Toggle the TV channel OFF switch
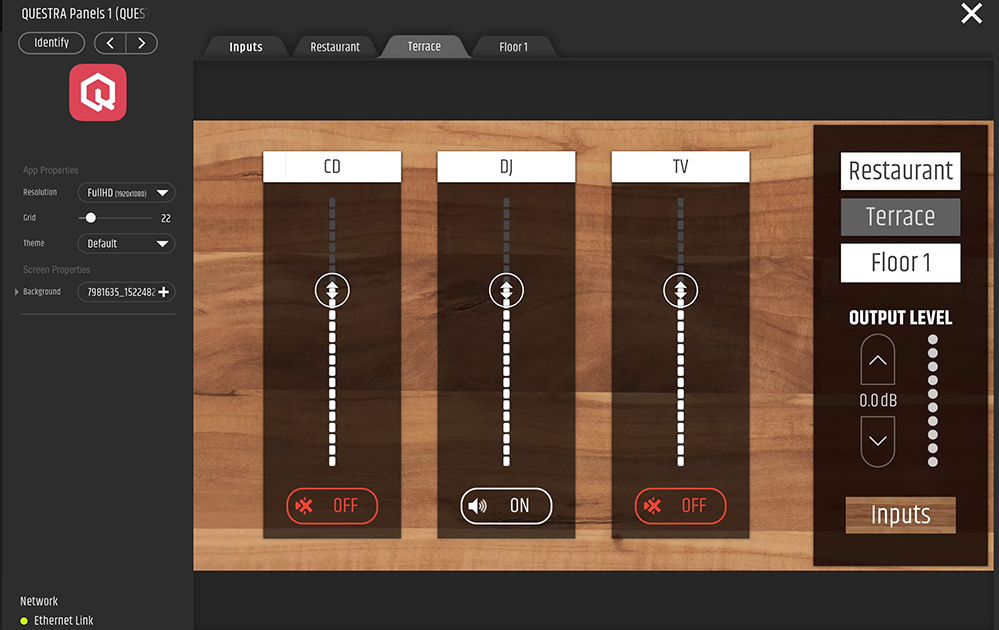999x630 pixels. pyautogui.click(x=680, y=506)
